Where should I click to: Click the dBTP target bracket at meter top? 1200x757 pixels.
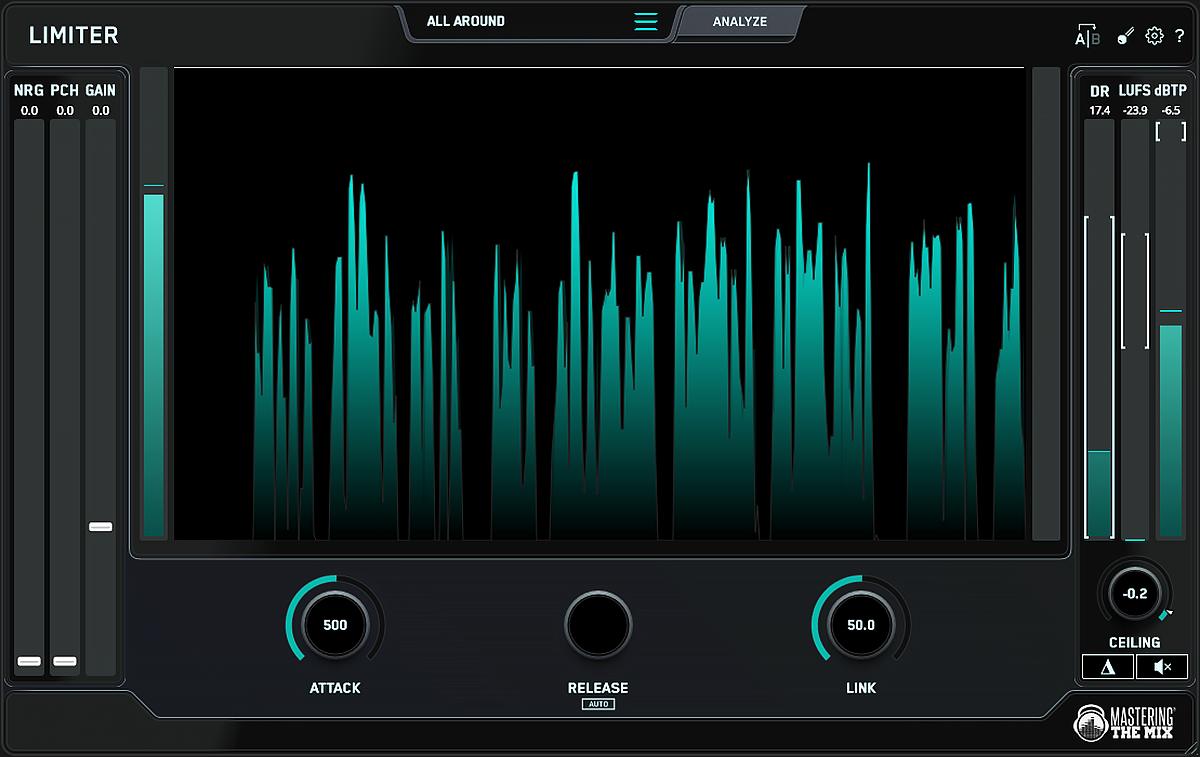[x=1170, y=132]
